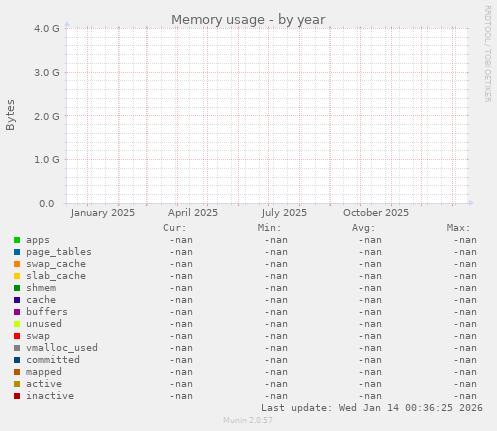The image size is (497, 431).
Task: Click the lime unused legend swatch
Action: (x=17, y=324)
